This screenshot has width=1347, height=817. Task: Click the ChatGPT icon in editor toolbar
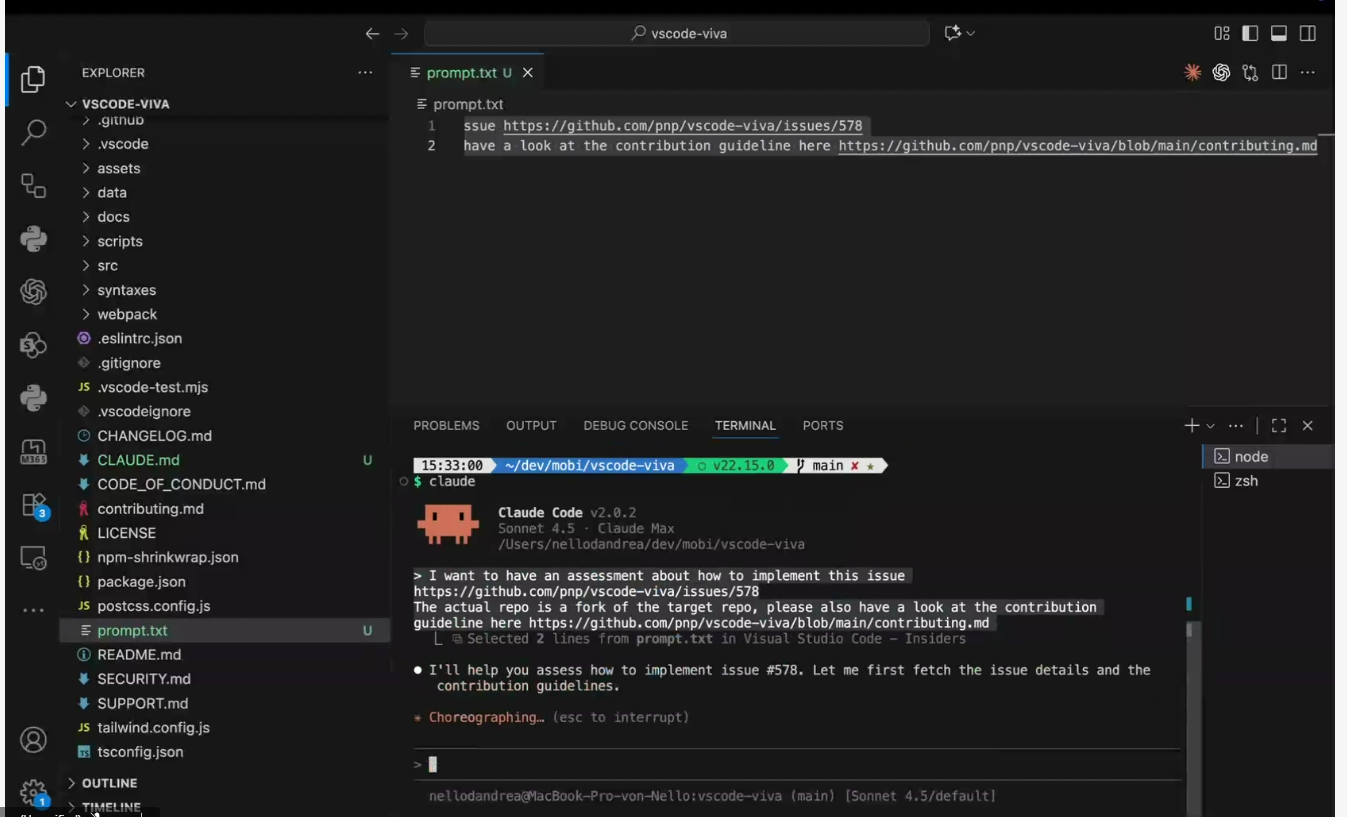1221,72
